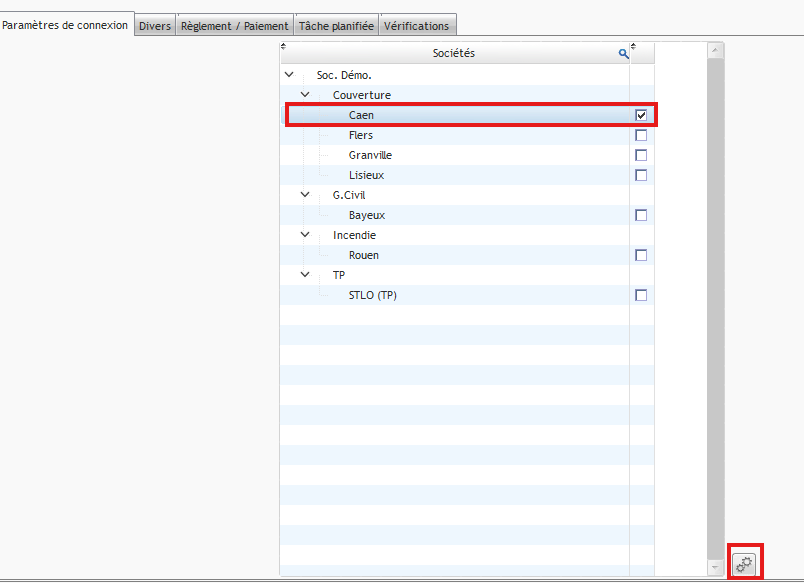Viewport: 804px width, 583px height.
Task: Click the vertical scrollbar track
Action: pos(715,300)
